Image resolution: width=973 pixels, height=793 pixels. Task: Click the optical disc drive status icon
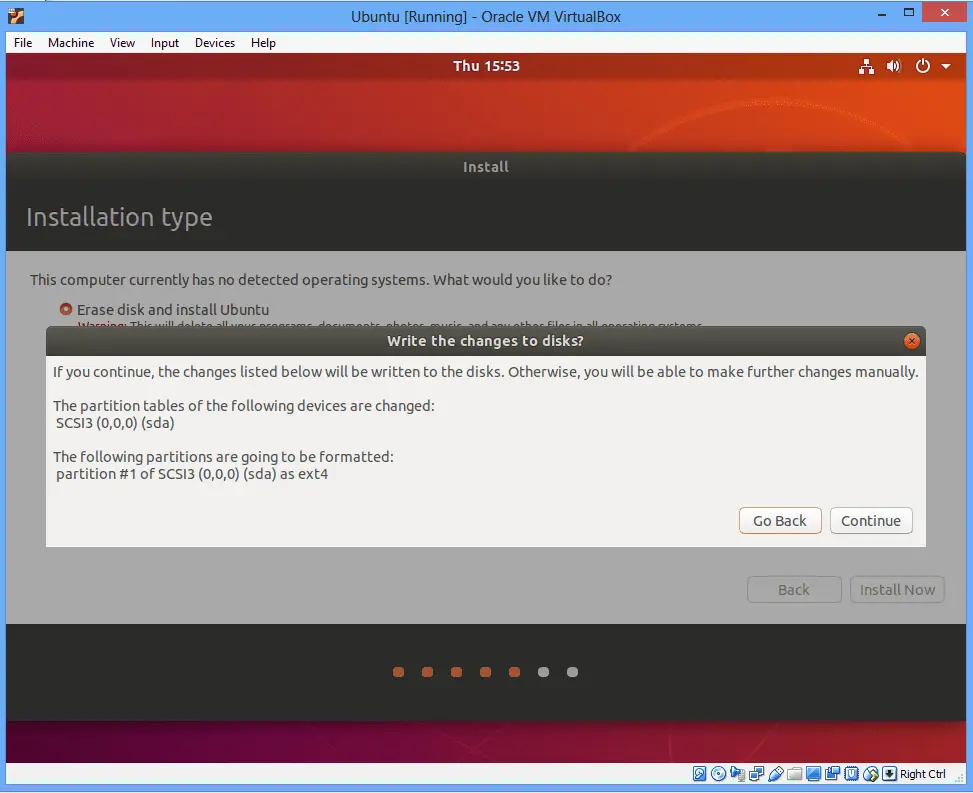(x=719, y=774)
